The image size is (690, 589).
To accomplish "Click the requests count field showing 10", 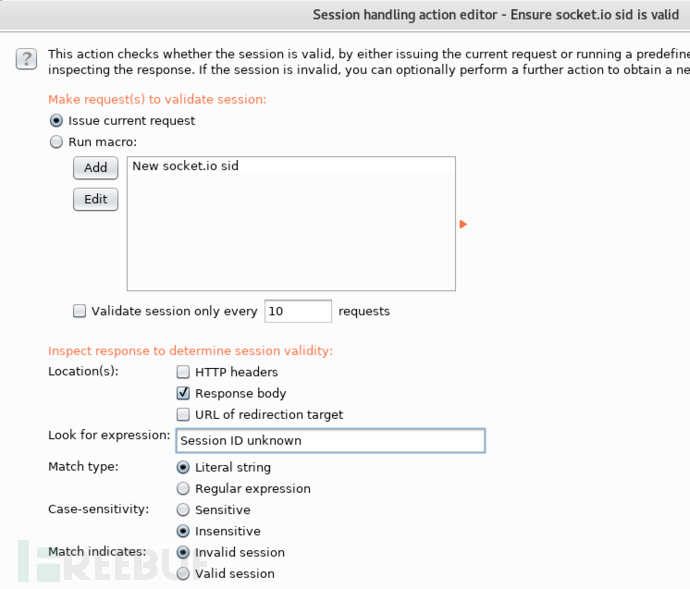I will point(298,311).
